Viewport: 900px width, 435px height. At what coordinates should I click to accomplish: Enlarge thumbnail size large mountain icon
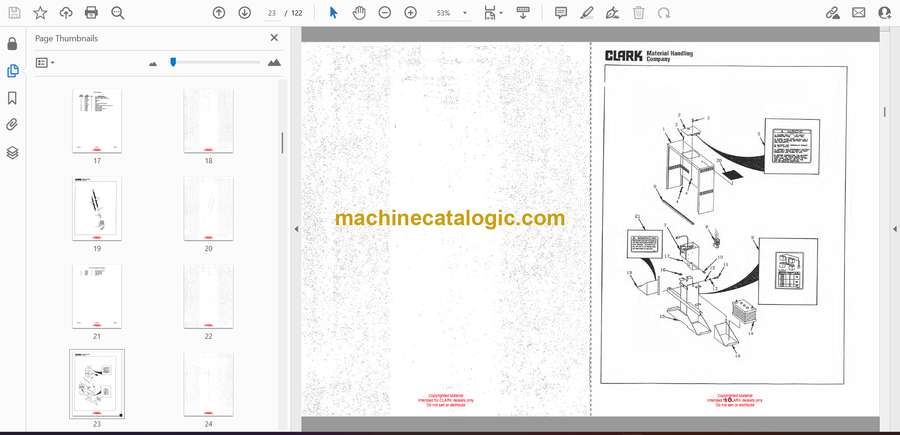click(274, 63)
